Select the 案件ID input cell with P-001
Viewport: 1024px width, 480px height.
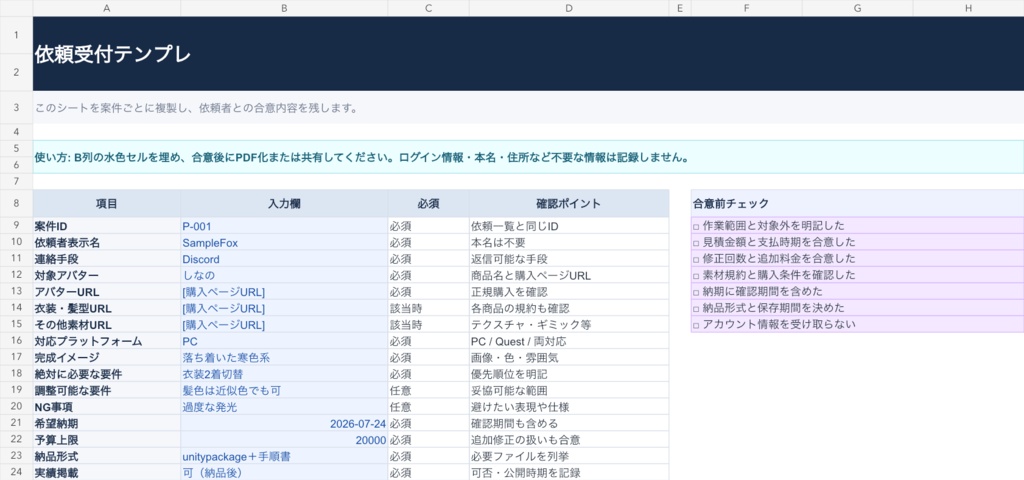(x=284, y=226)
